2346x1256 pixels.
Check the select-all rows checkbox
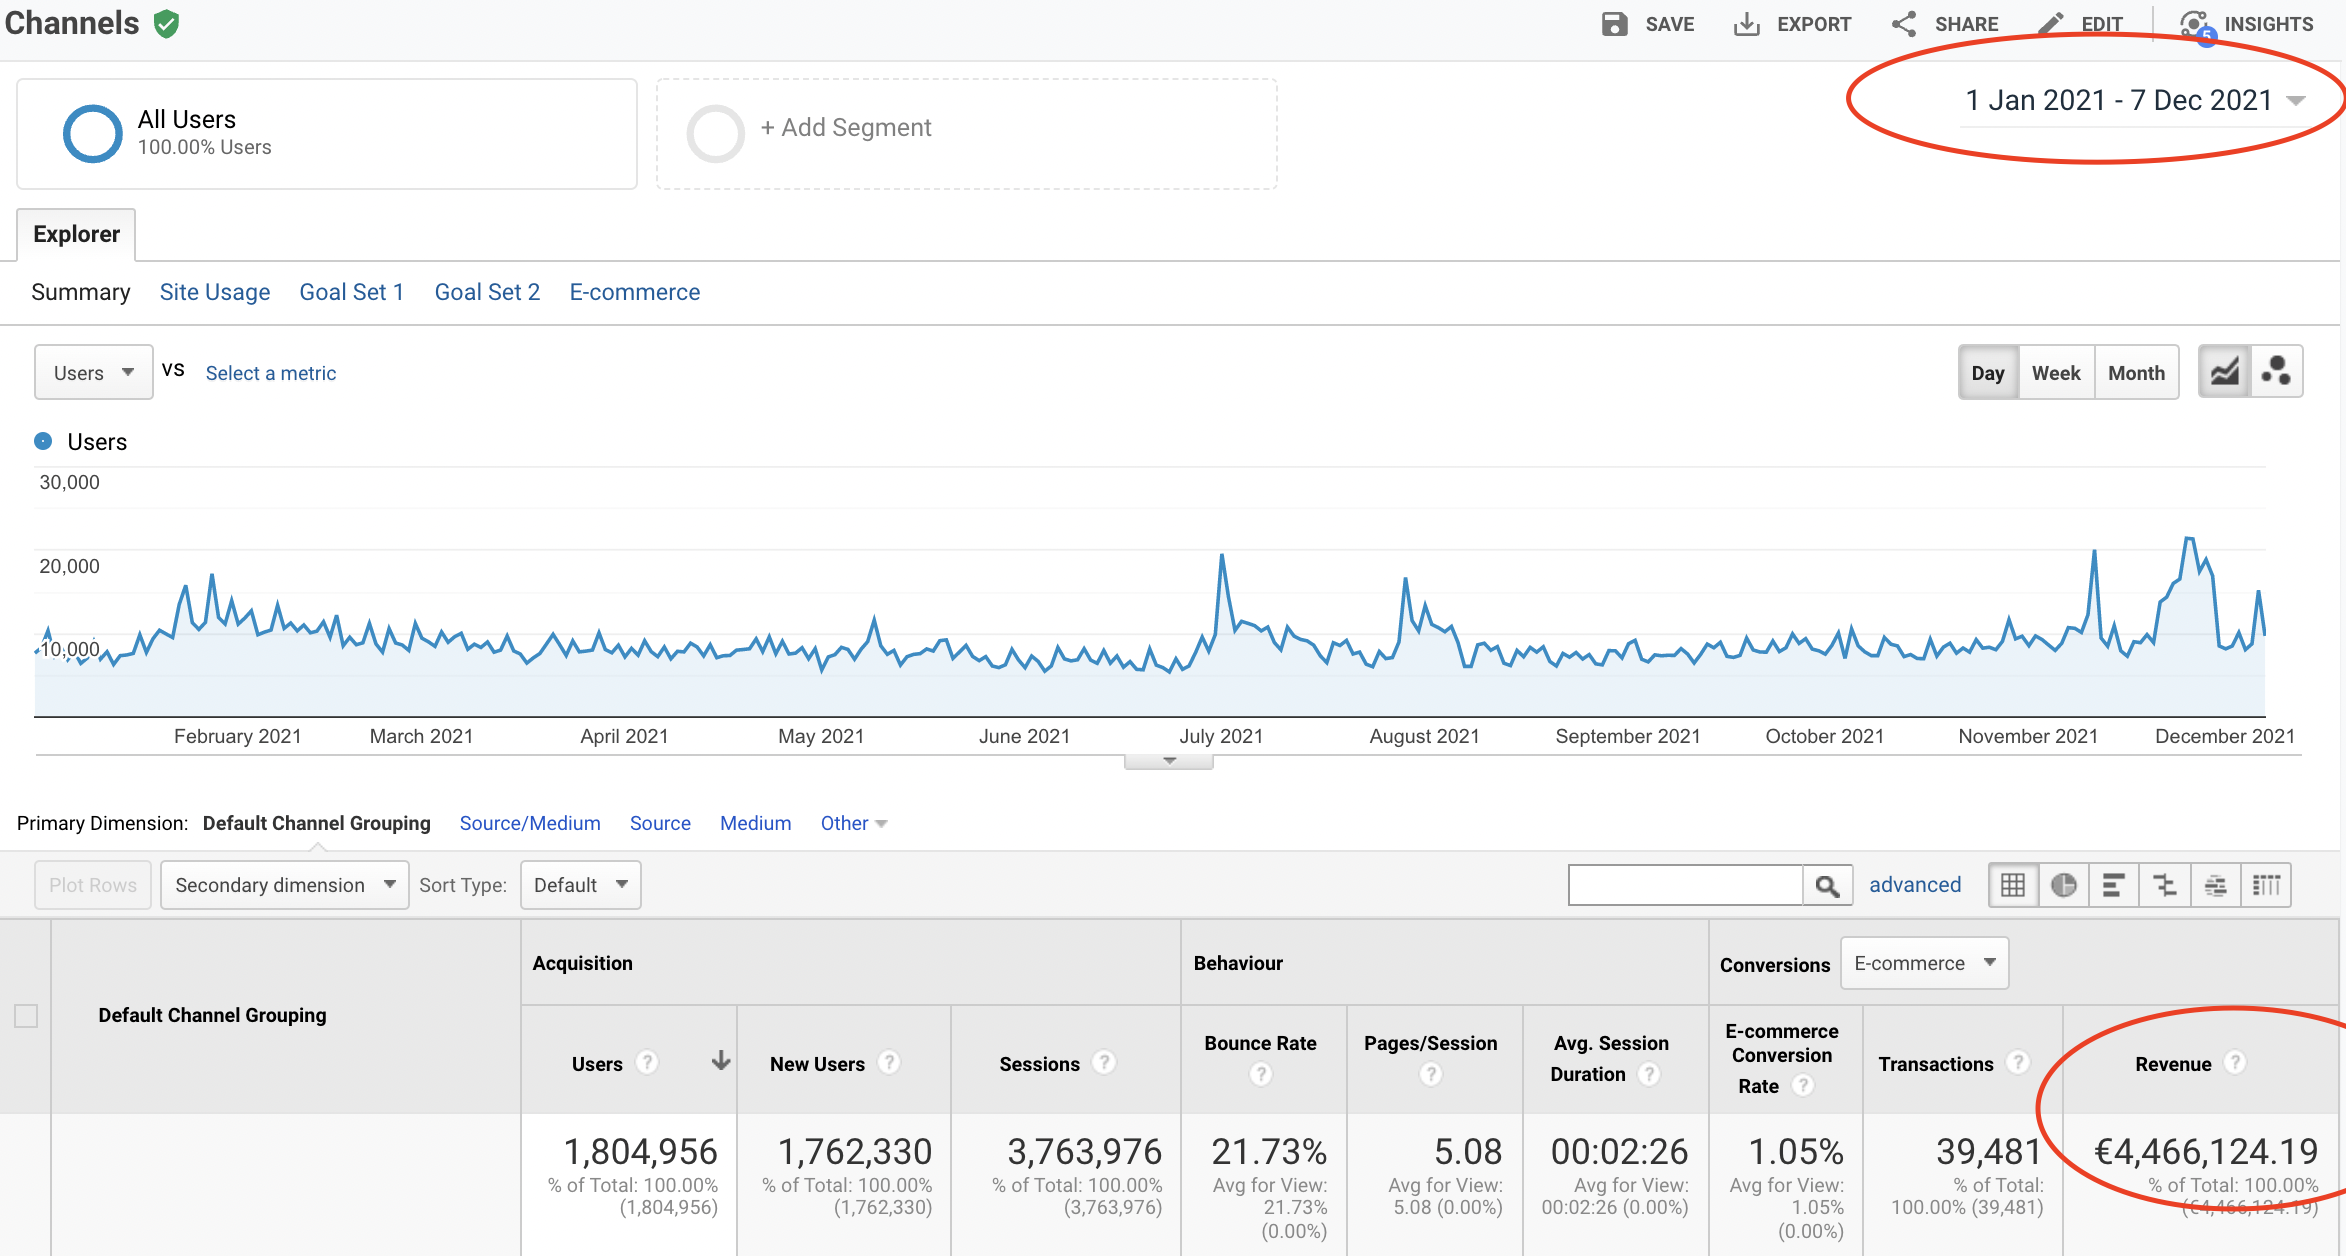tap(26, 1016)
